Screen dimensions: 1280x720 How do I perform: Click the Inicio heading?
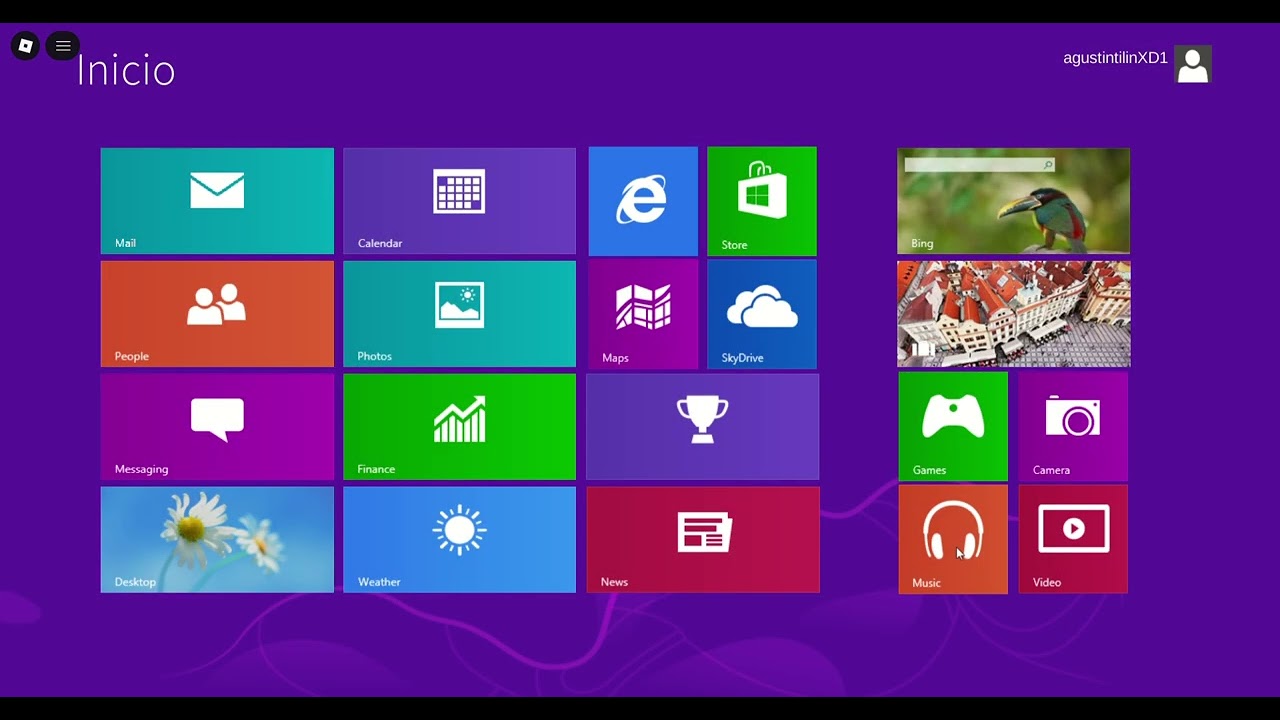126,71
